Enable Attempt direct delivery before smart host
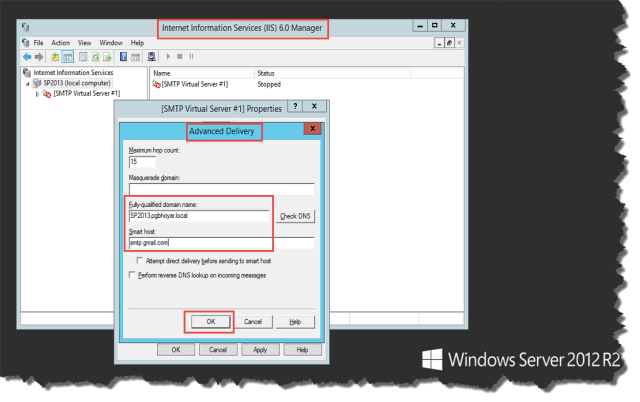The image size is (640, 402). [x=138, y=260]
